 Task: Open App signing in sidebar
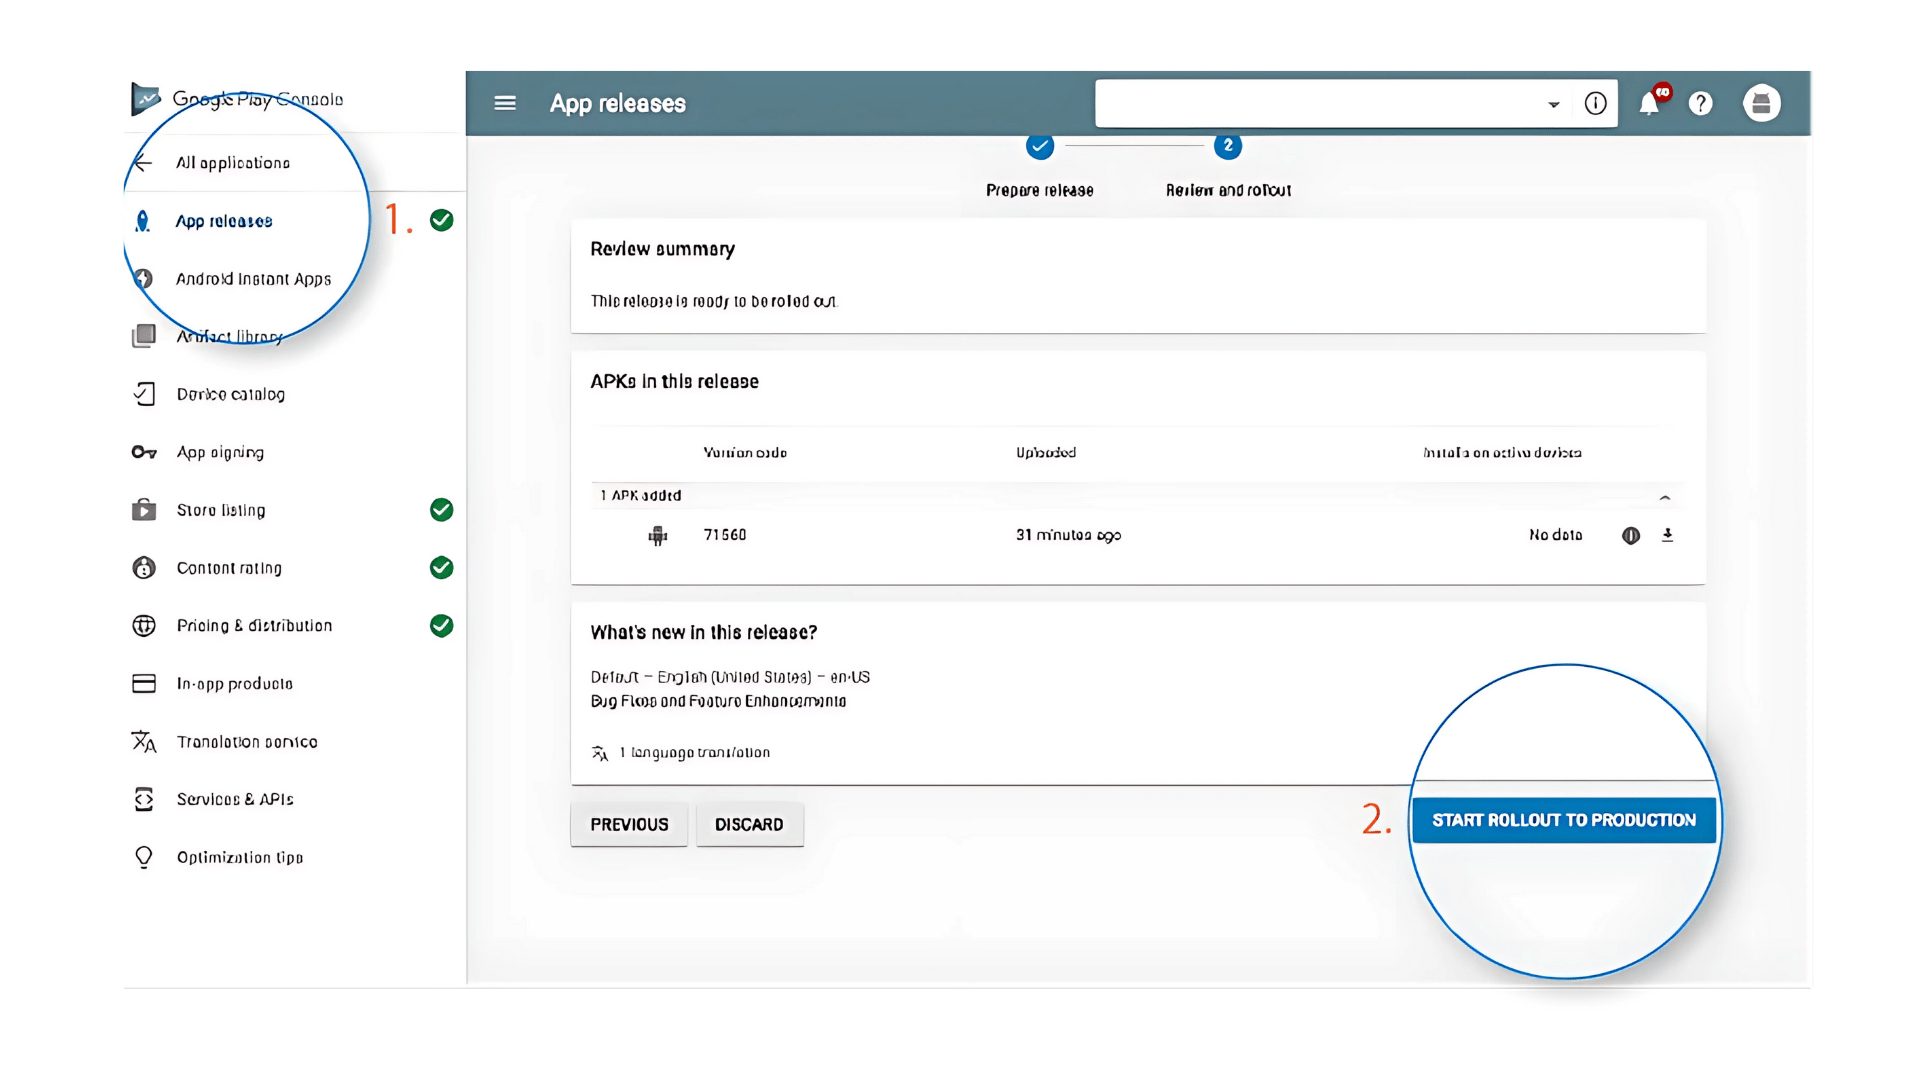click(220, 452)
